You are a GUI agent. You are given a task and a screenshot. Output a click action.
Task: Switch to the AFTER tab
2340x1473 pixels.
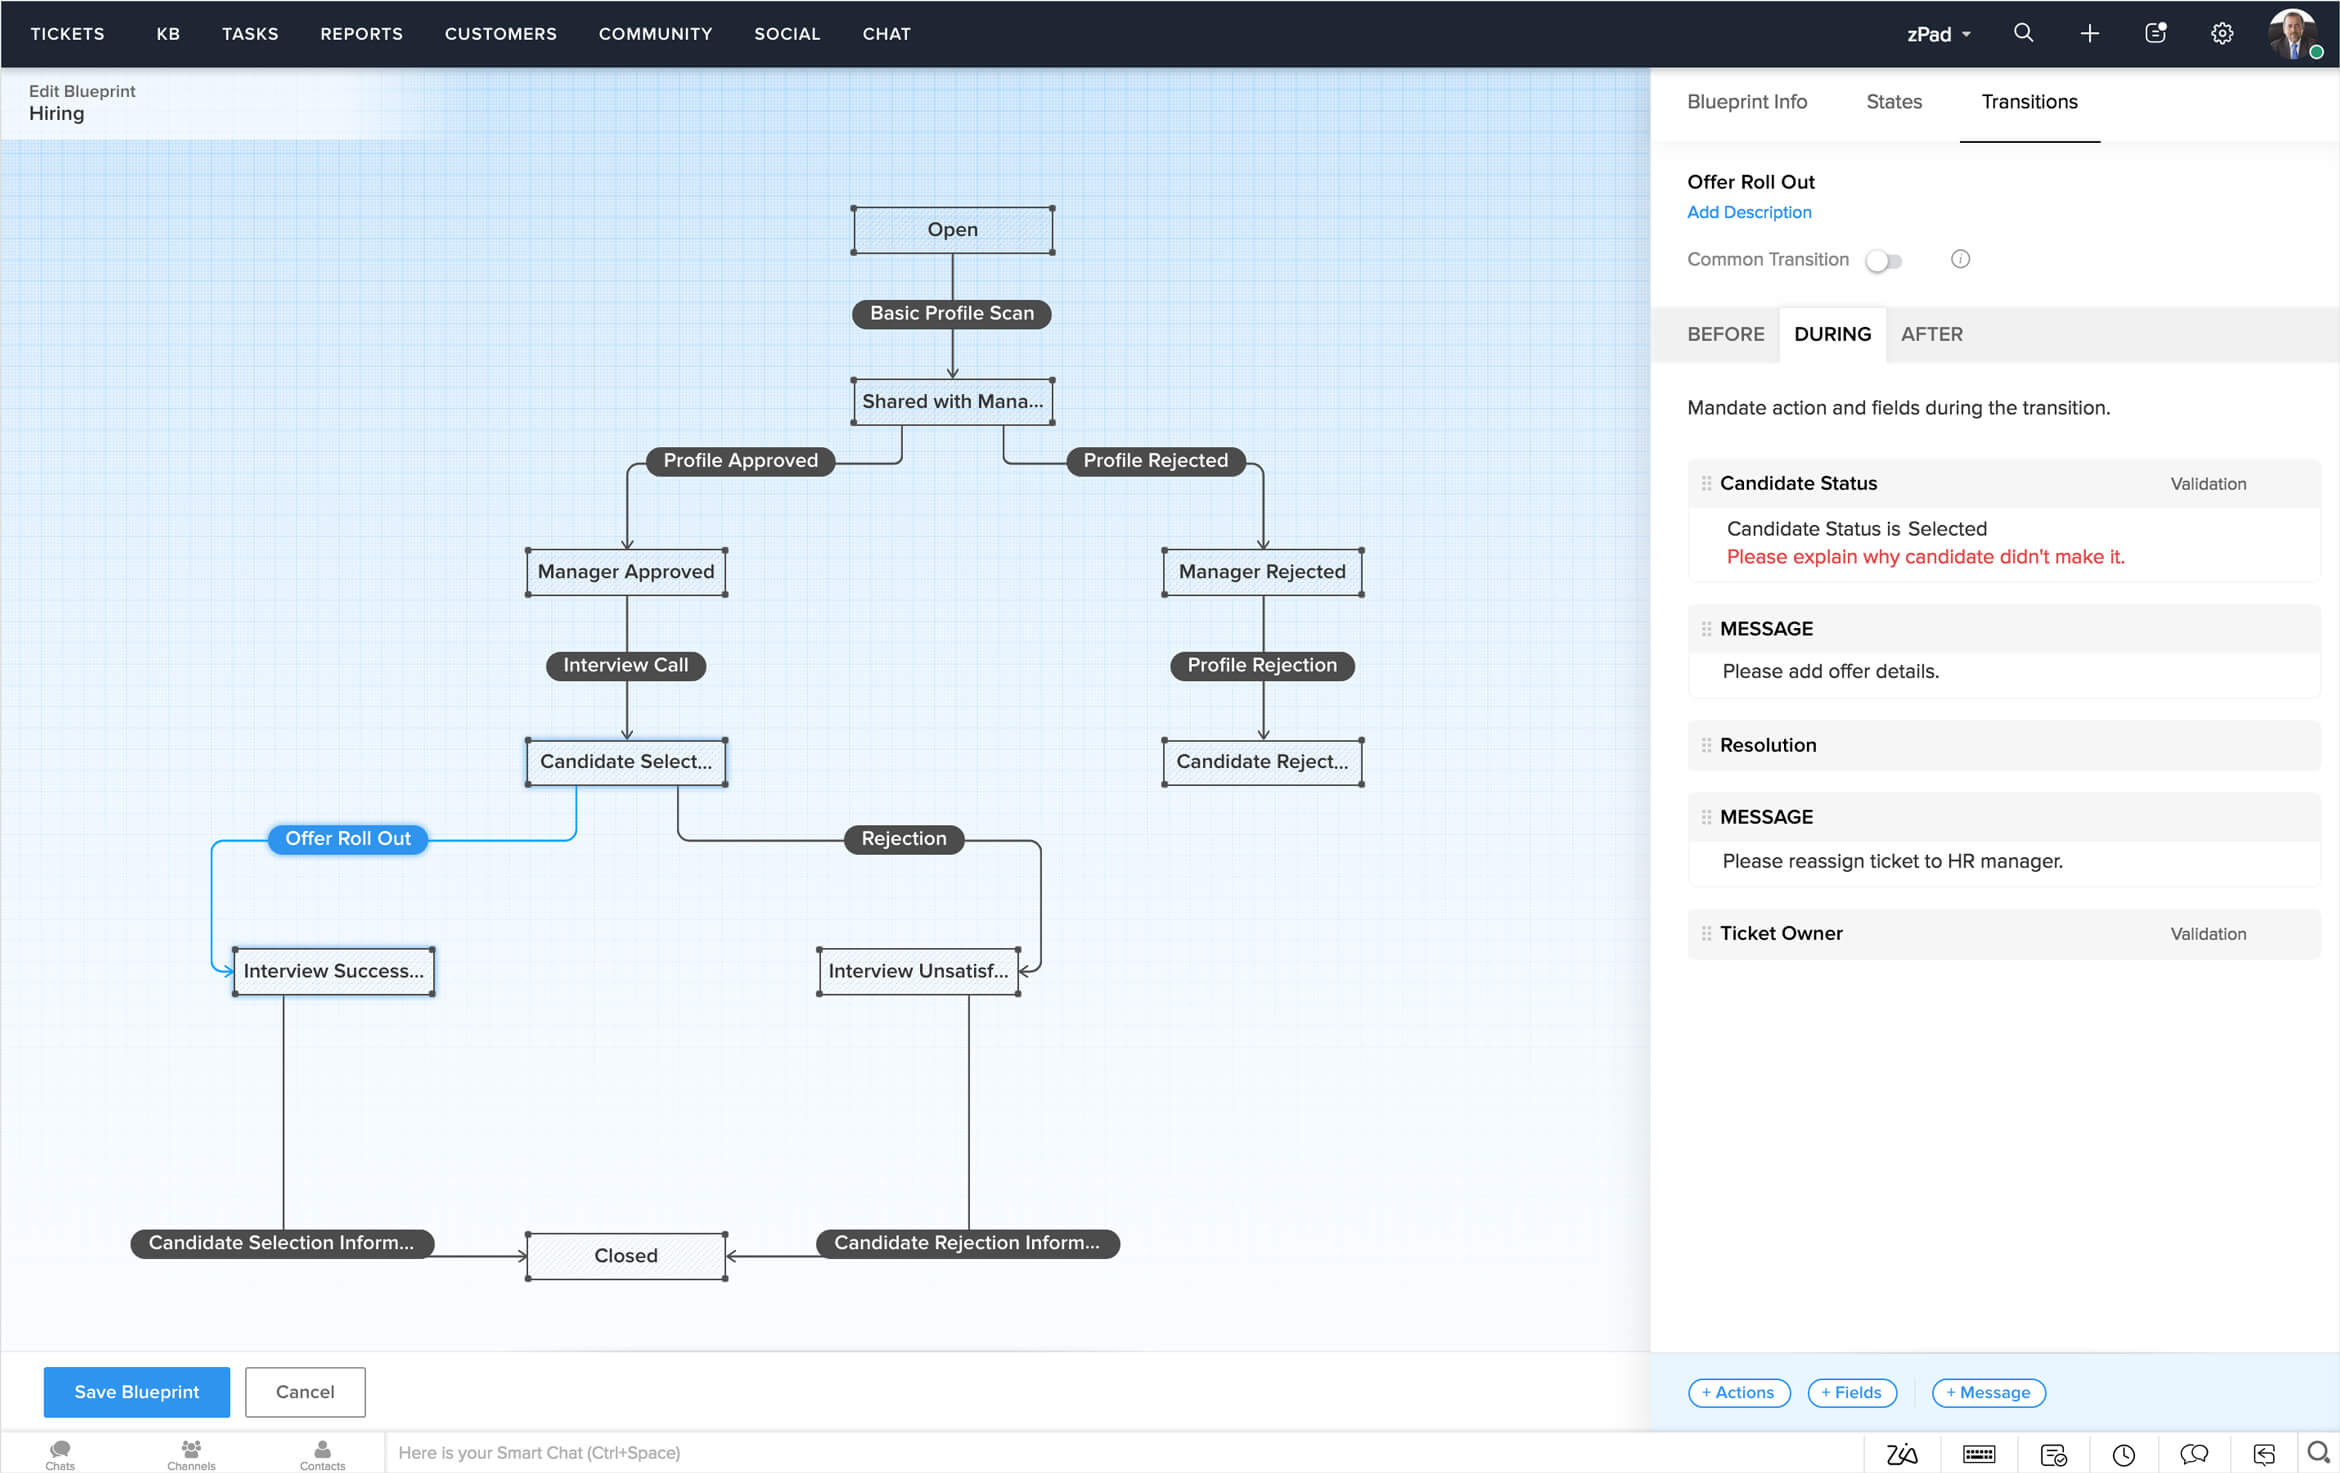coord(1931,333)
